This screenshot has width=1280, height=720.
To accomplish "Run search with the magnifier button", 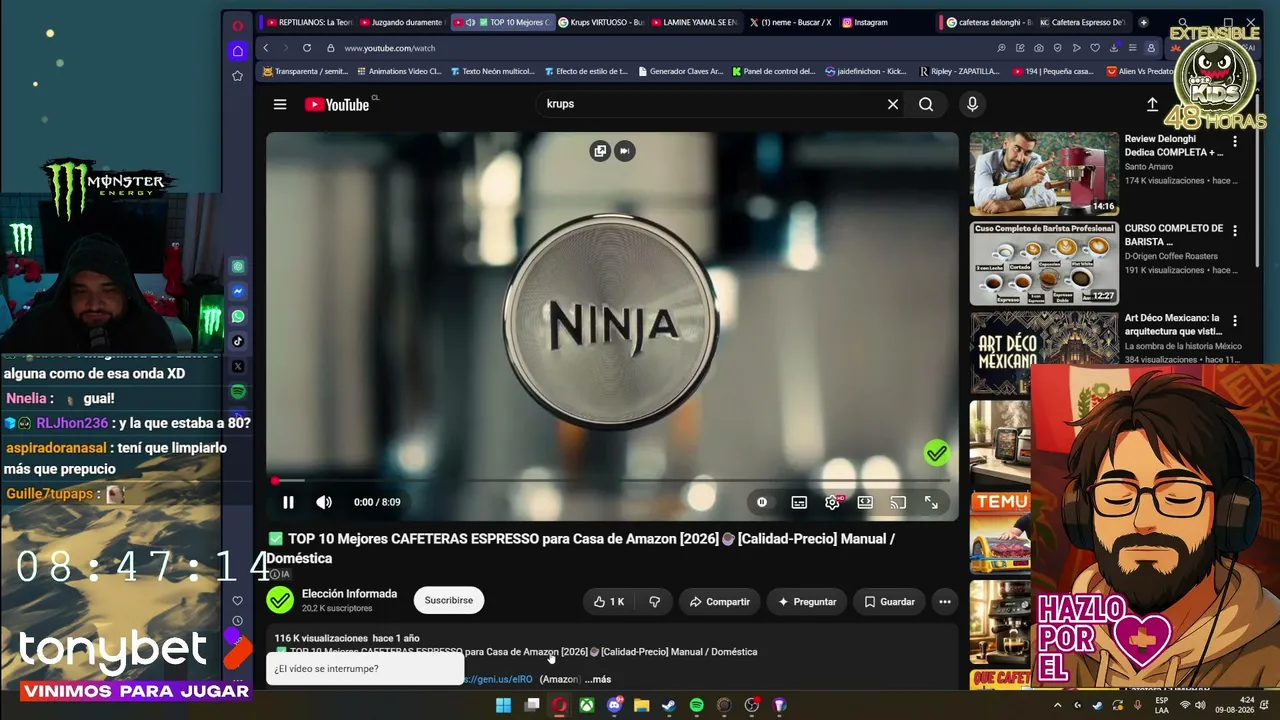I will point(926,104).
